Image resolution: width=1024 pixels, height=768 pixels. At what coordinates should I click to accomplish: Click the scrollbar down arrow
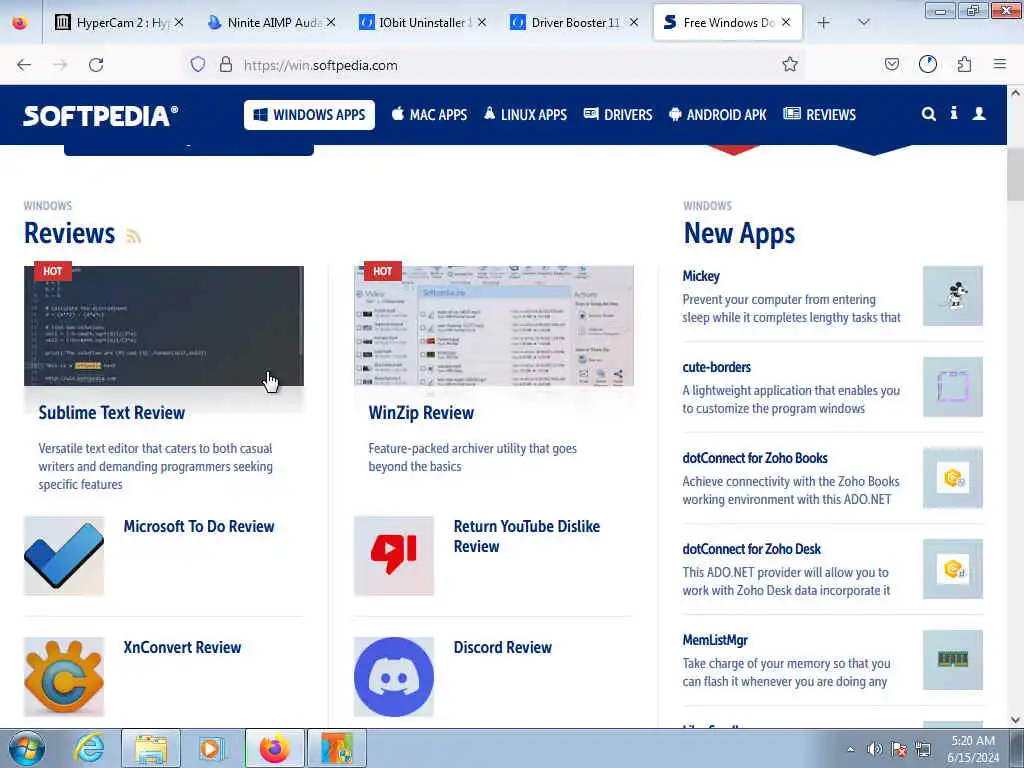point(1015,720)
